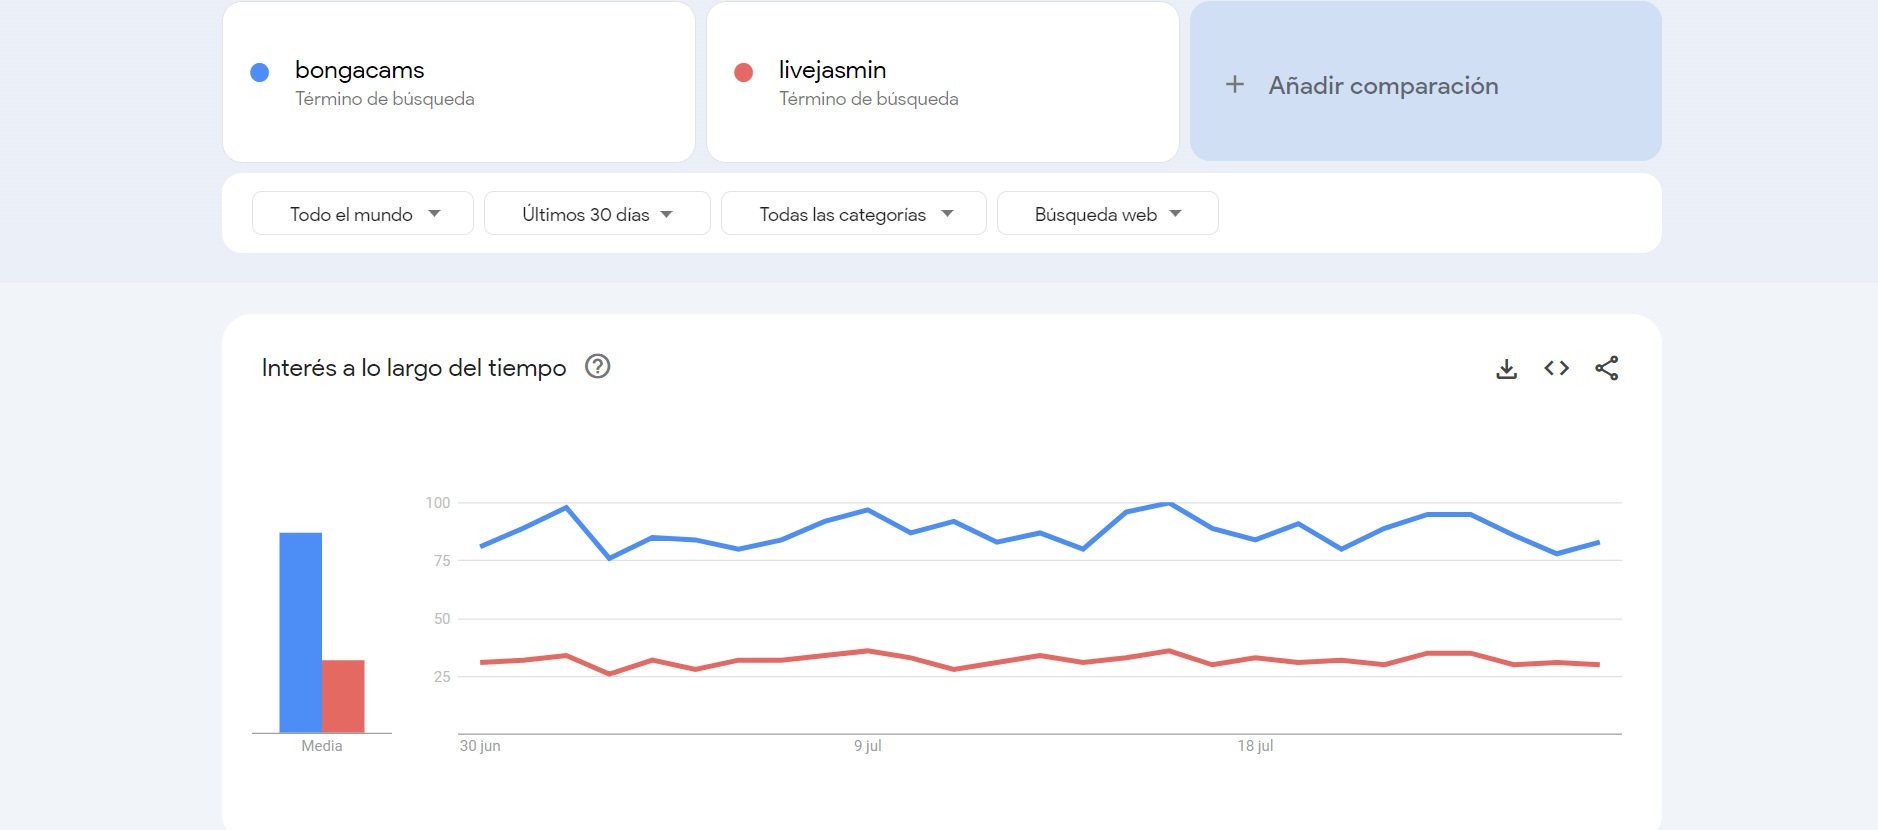
Task: Click the 18 jul date label
Action: coord(1255,746)
